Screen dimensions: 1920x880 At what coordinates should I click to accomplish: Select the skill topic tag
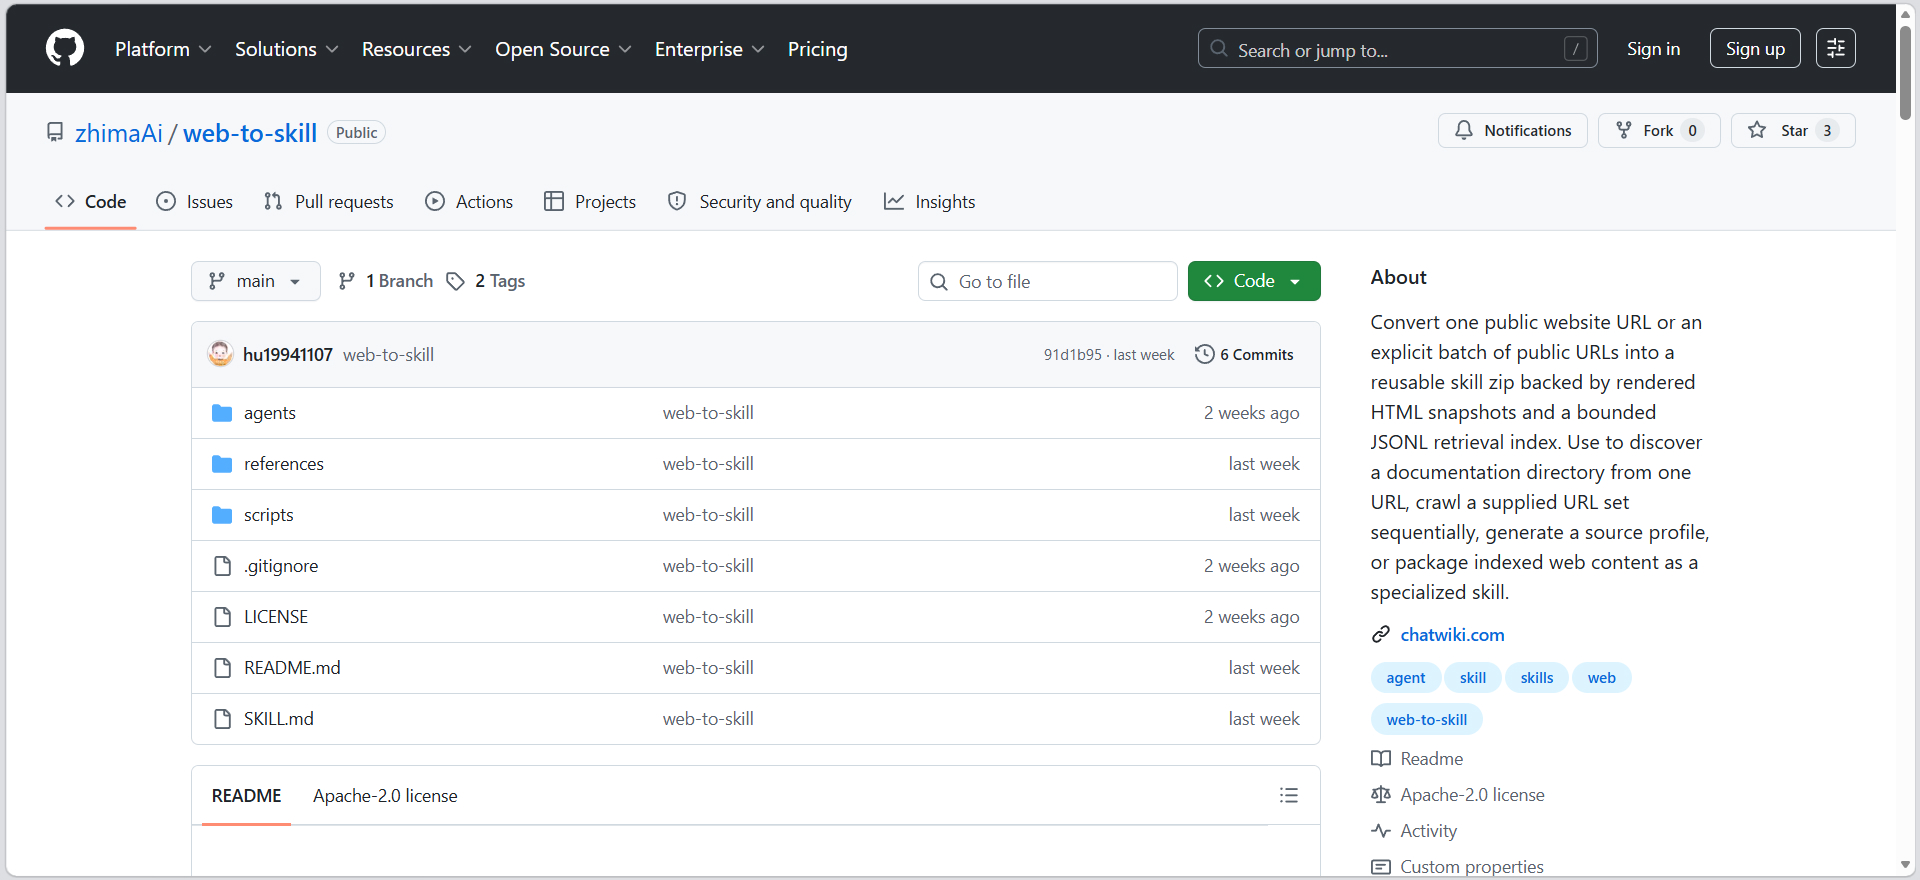coord(1473,678)
